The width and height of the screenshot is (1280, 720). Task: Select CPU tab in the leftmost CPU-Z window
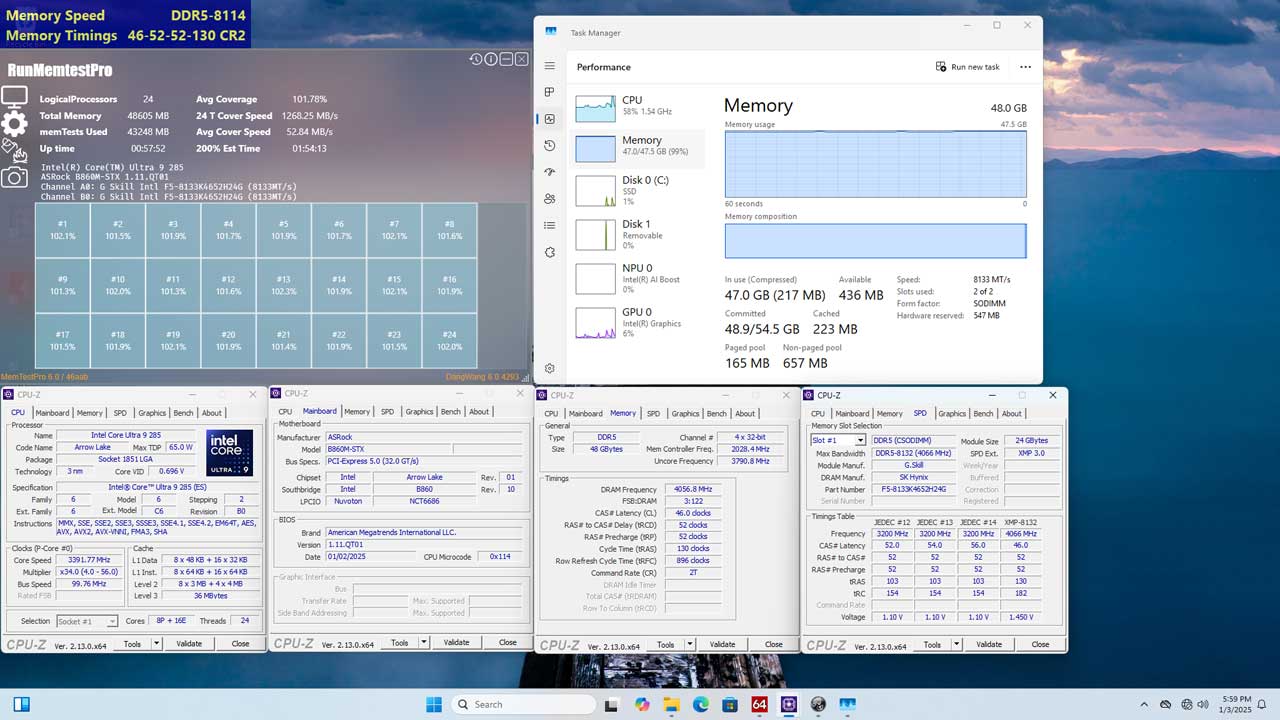[17, 412]
